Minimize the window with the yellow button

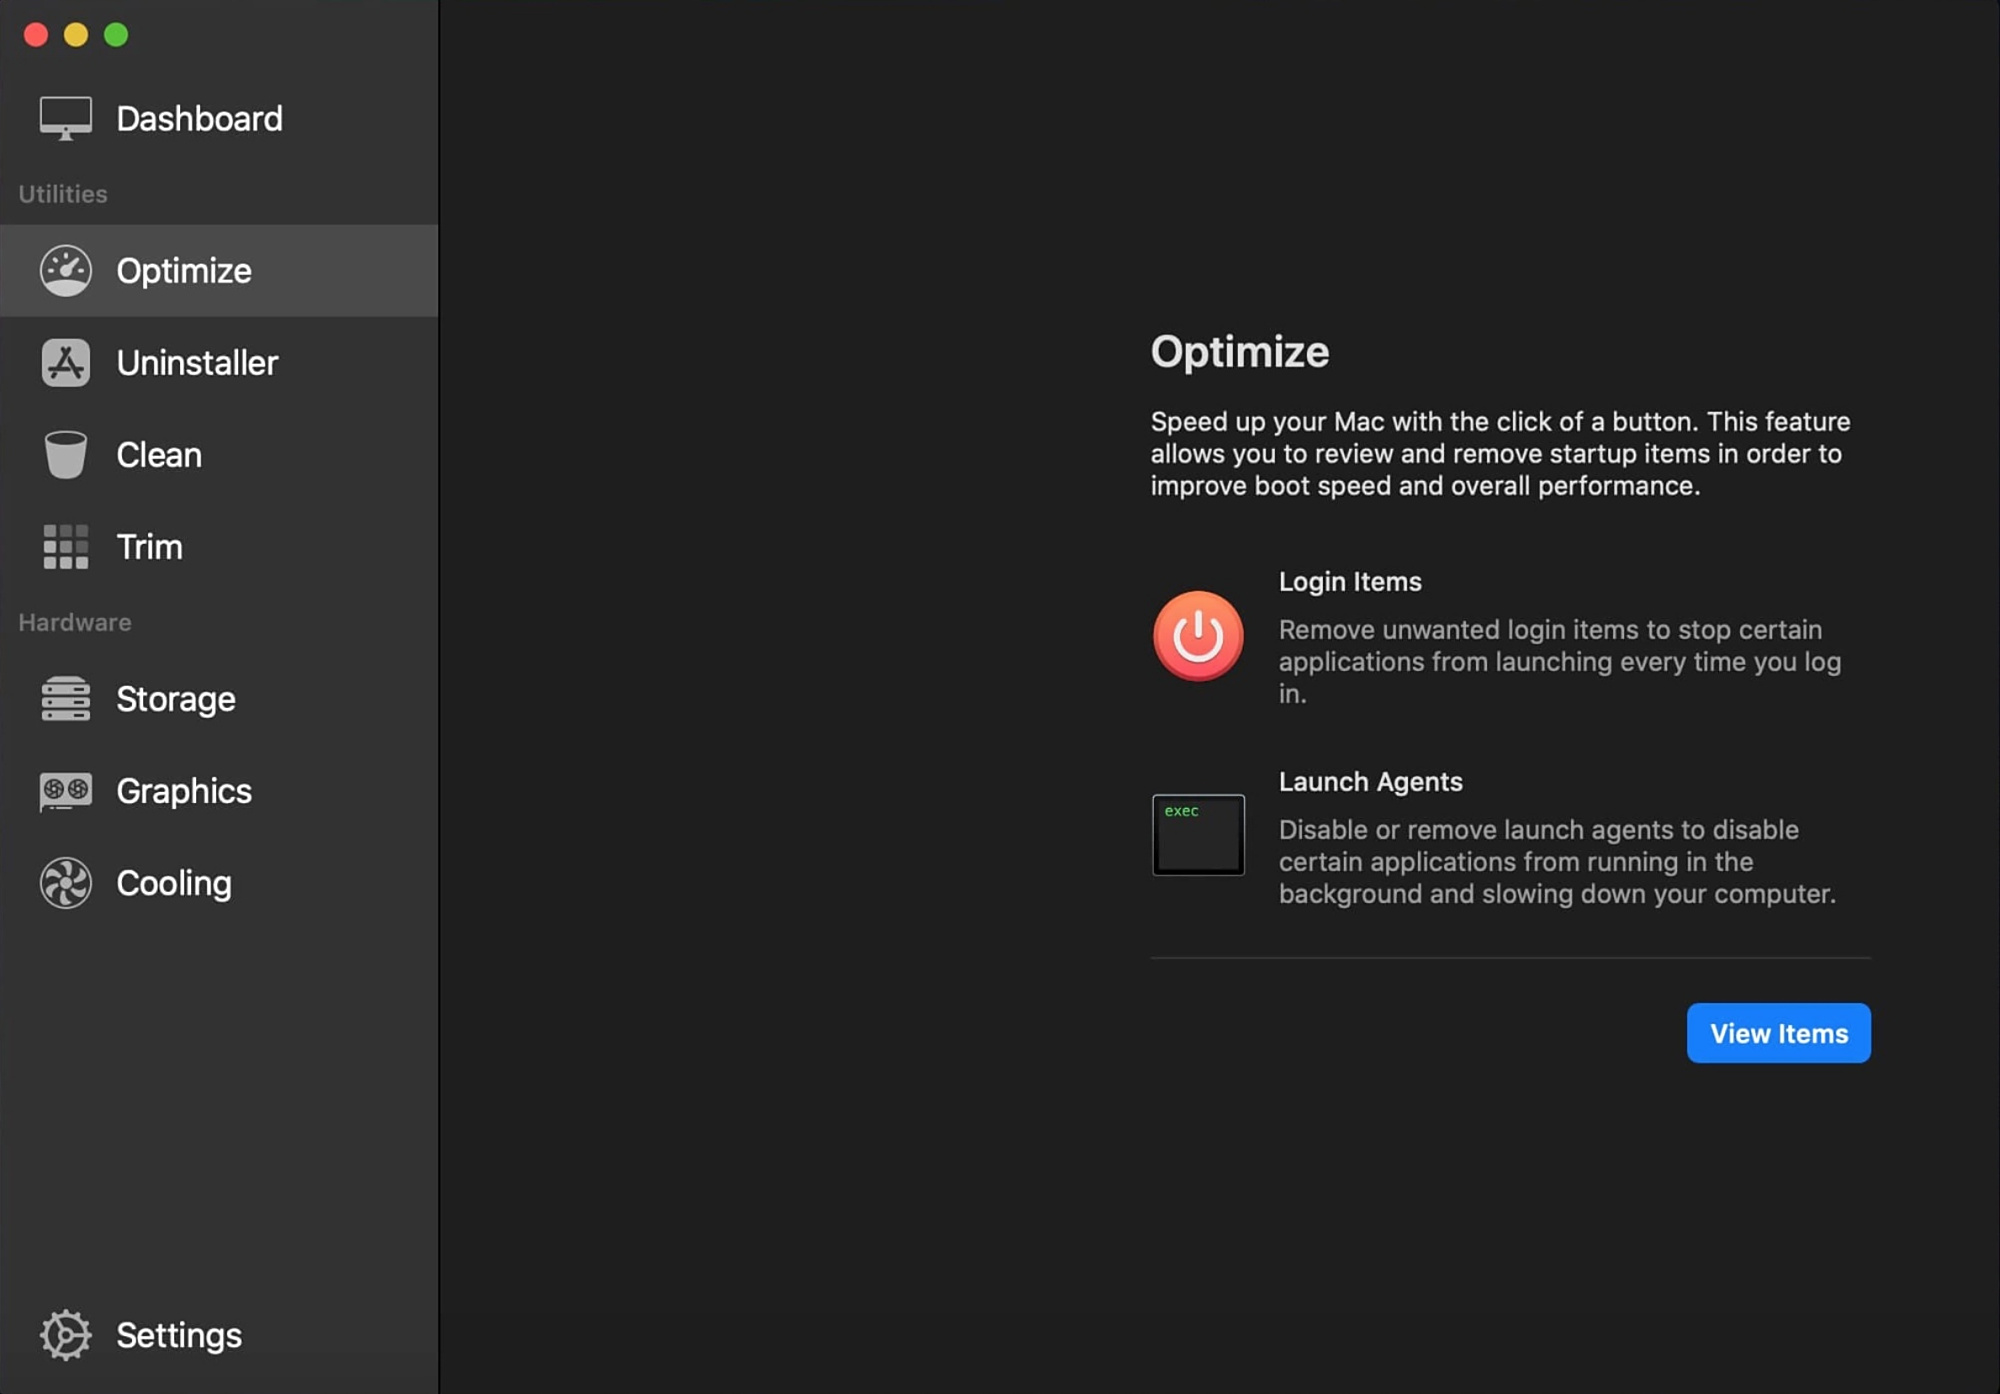[x=76, y=35]
